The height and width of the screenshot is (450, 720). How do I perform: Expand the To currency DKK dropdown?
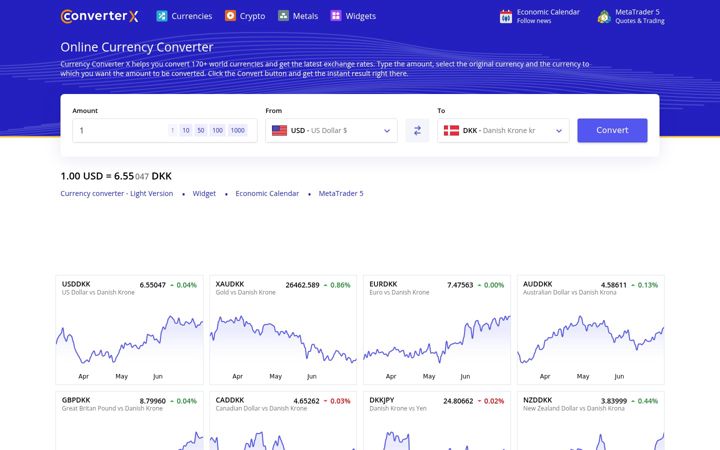point(503,130)
